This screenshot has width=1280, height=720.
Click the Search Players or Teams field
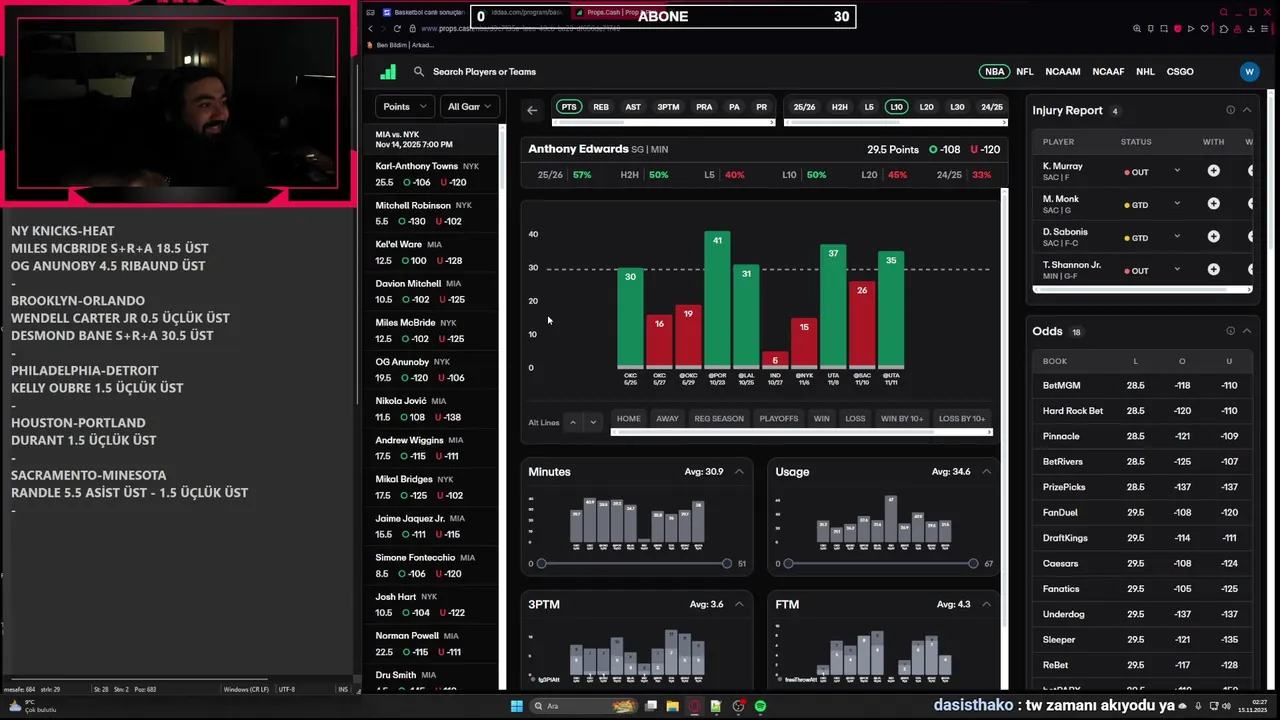[x=484, y=72]
